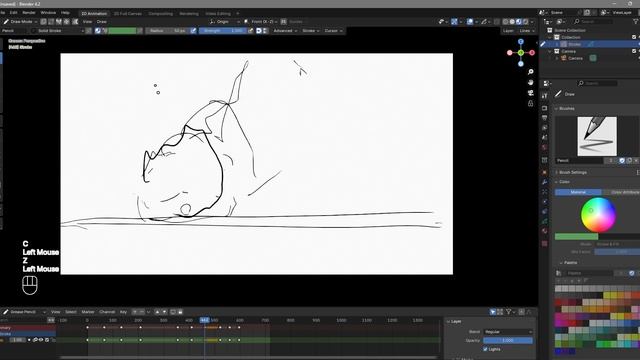Collapse the Collection in outliner
The image size is (640, 360).
(x=550, y=37)
